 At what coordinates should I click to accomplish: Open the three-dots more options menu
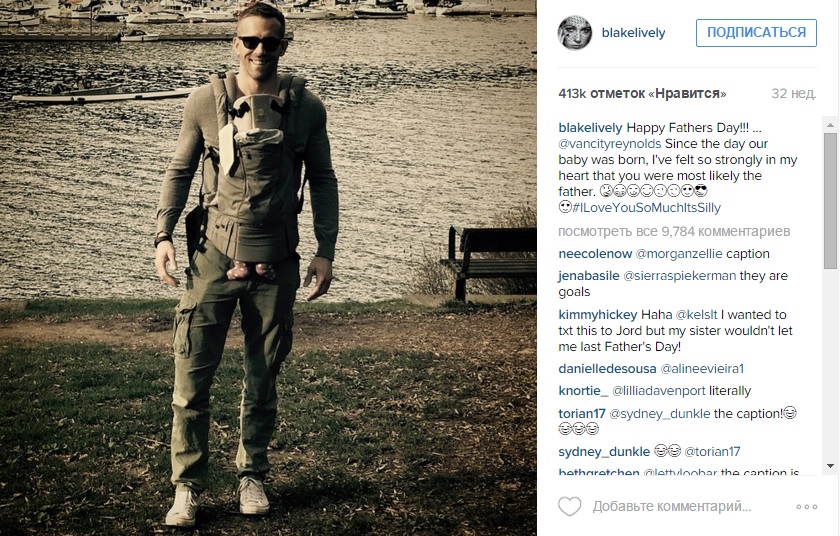806,507
